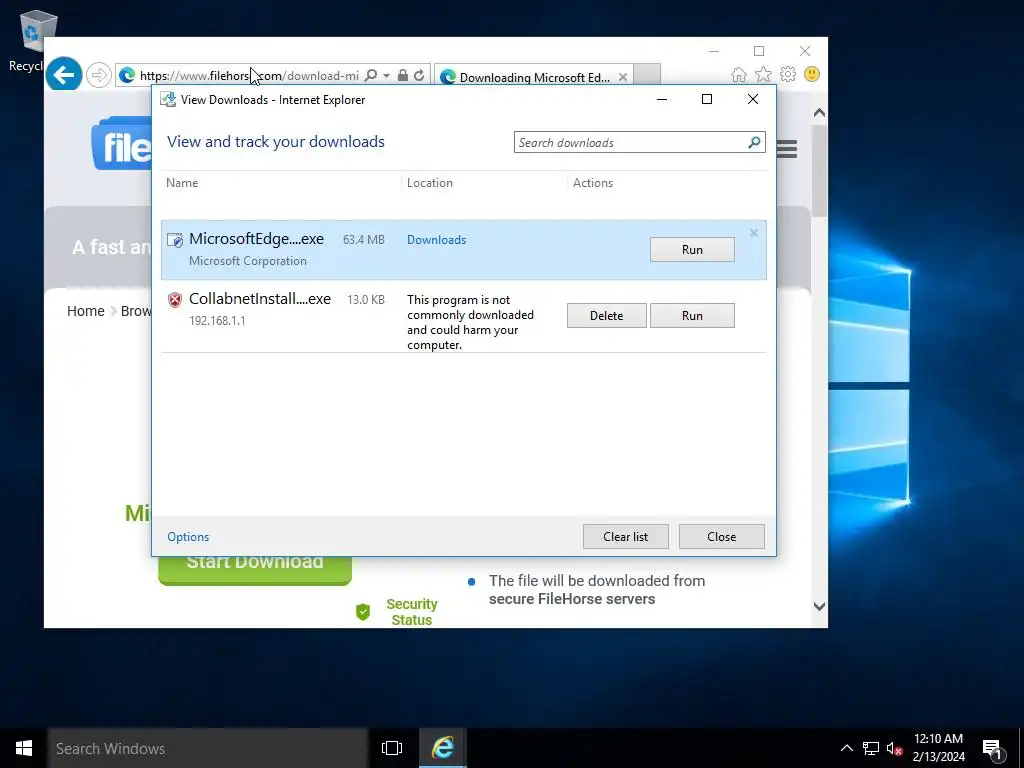Minimize the View Downloads window
This screenshot has height=768, width=1024.
[662, 99]
